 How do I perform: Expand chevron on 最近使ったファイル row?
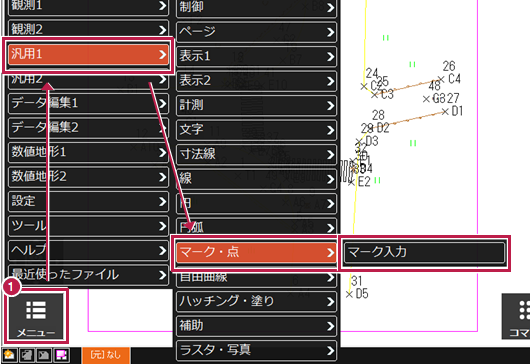(x=163, y=275)
